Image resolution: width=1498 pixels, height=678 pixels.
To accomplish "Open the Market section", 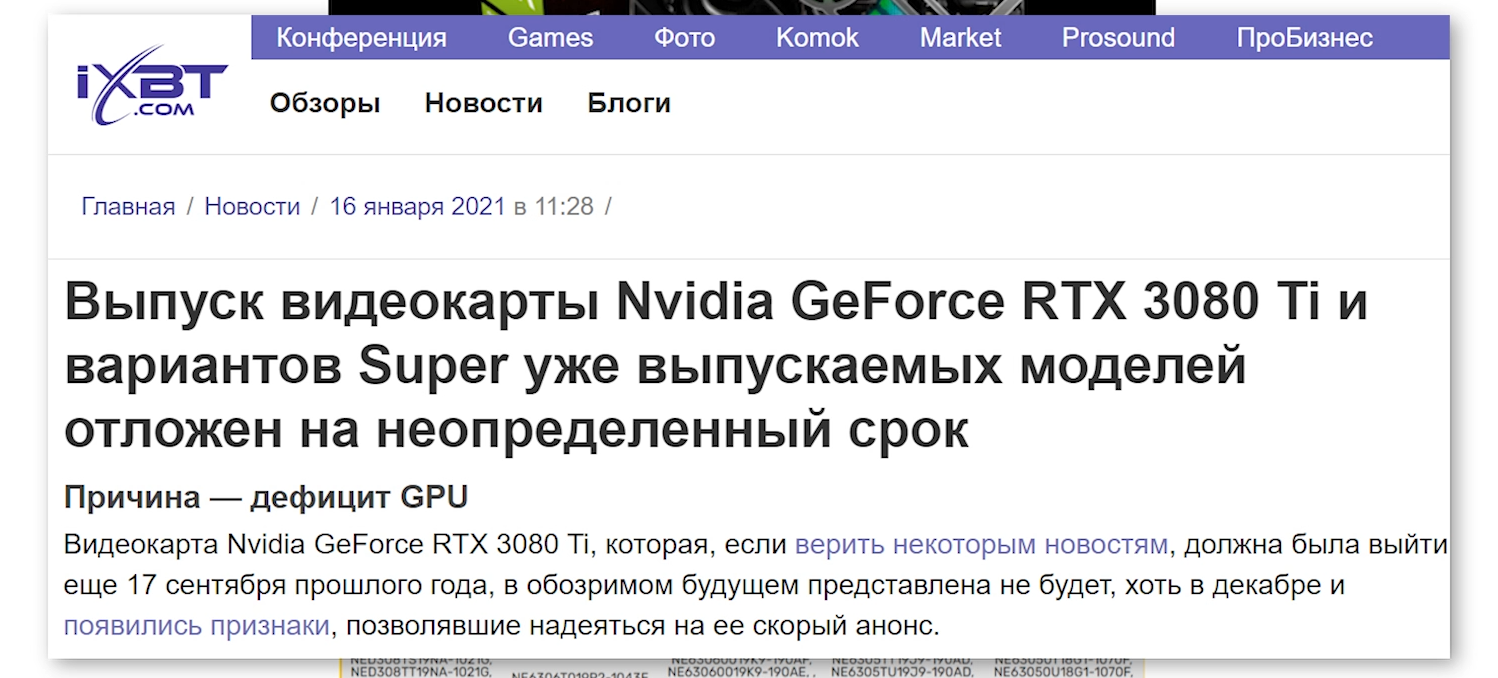I will pos(960,38).
